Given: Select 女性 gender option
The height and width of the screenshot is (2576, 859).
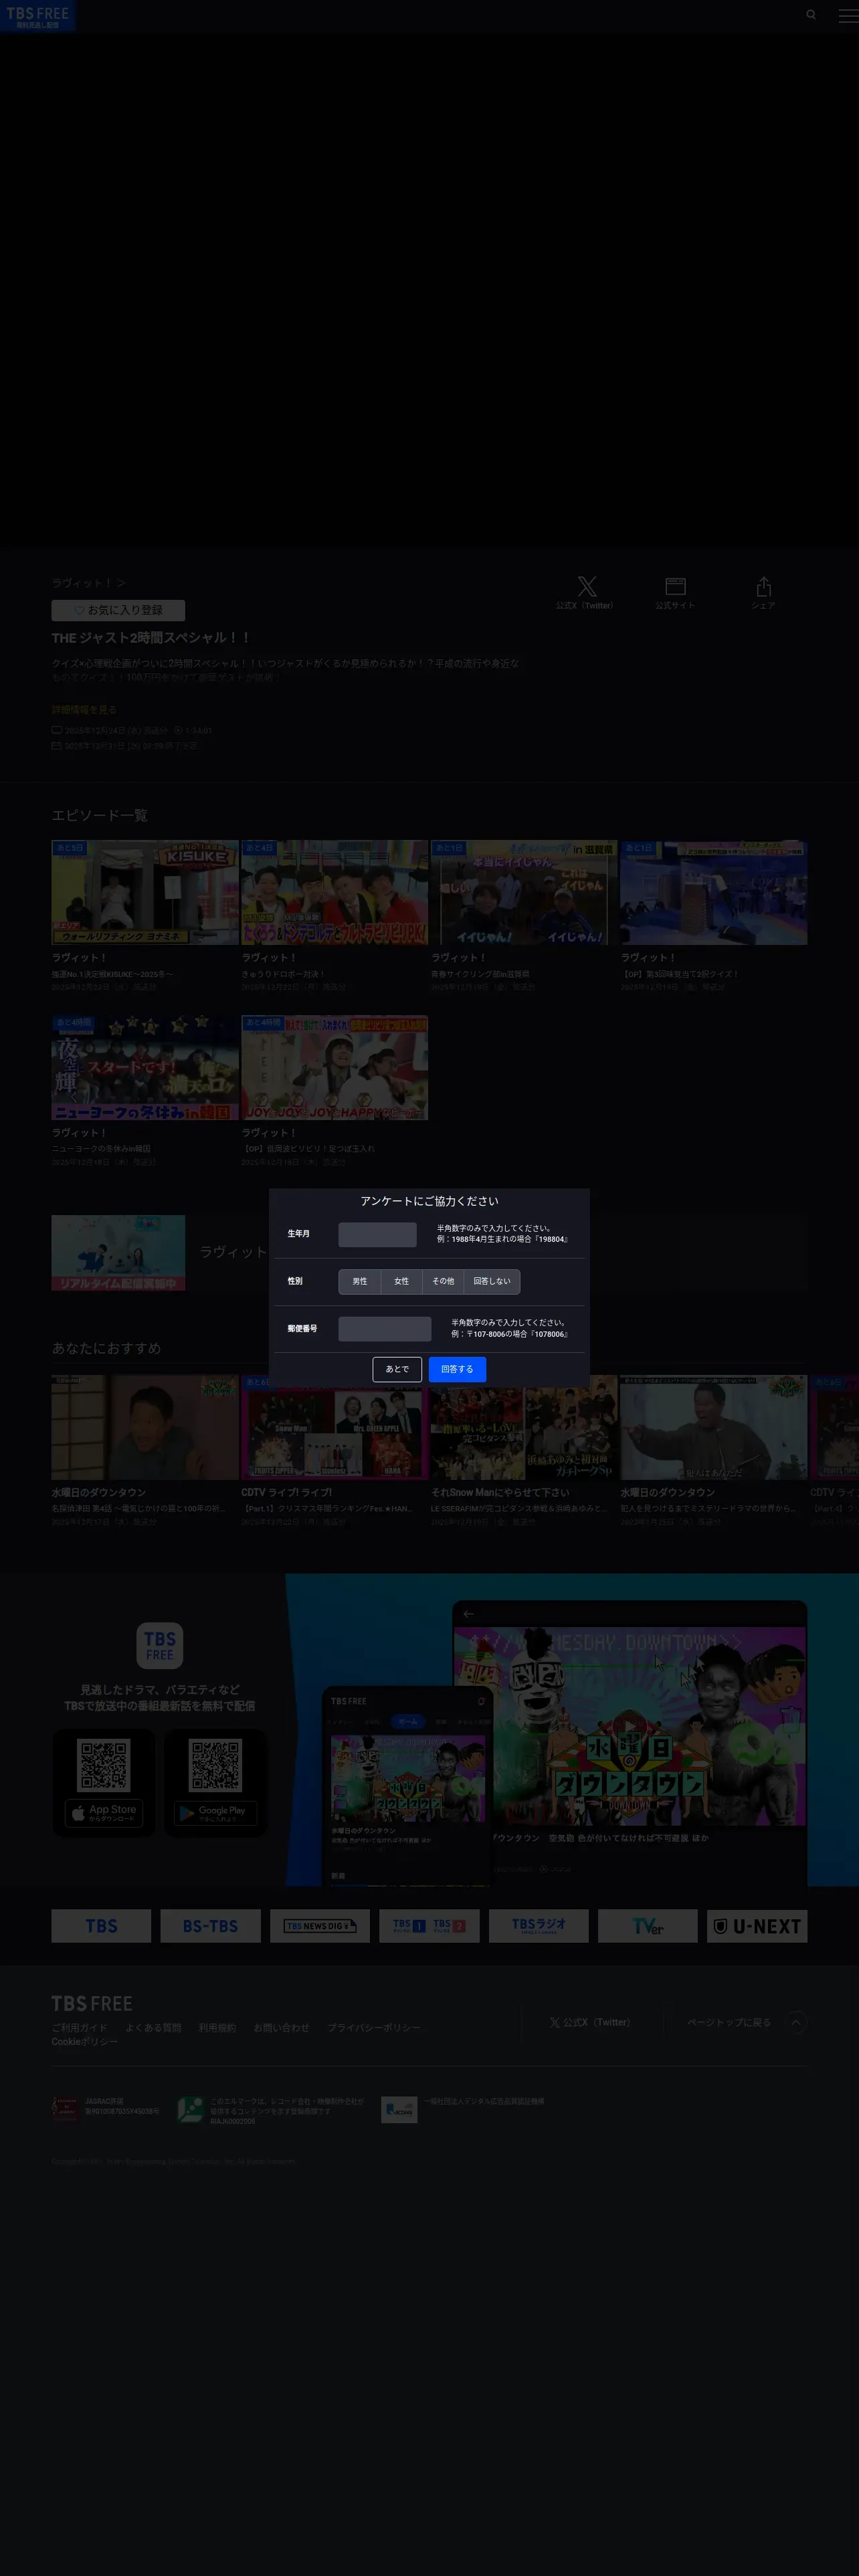Looking at the screenshot, I should coord(401,1281).
